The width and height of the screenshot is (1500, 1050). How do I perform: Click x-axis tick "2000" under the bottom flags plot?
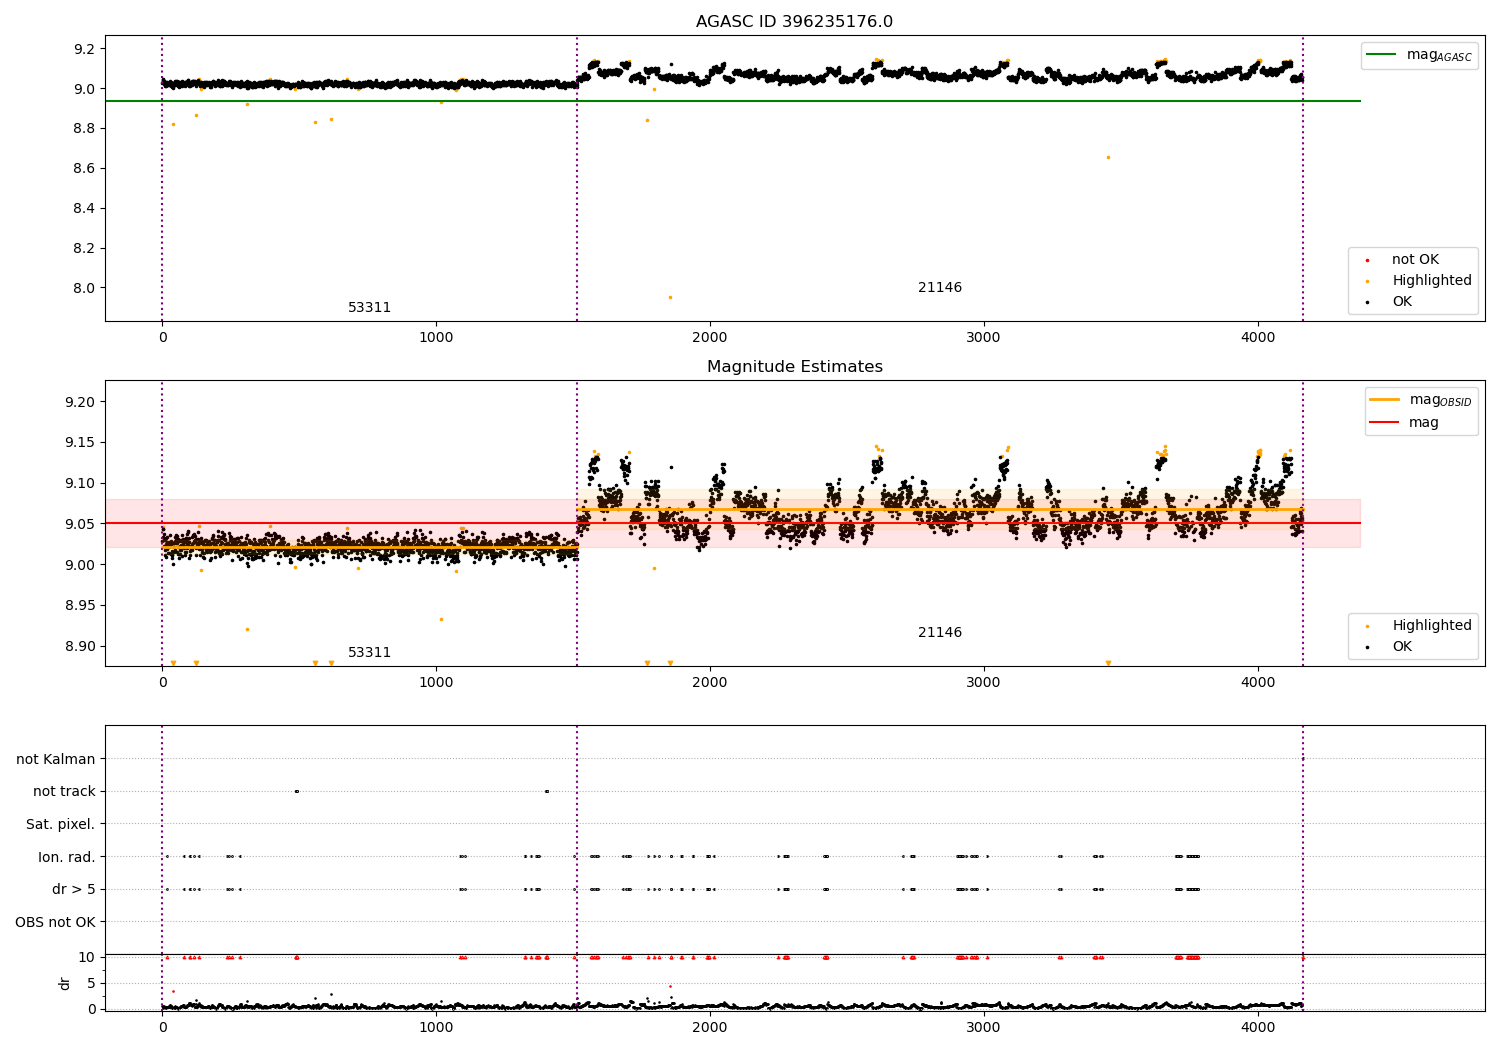710,1028
